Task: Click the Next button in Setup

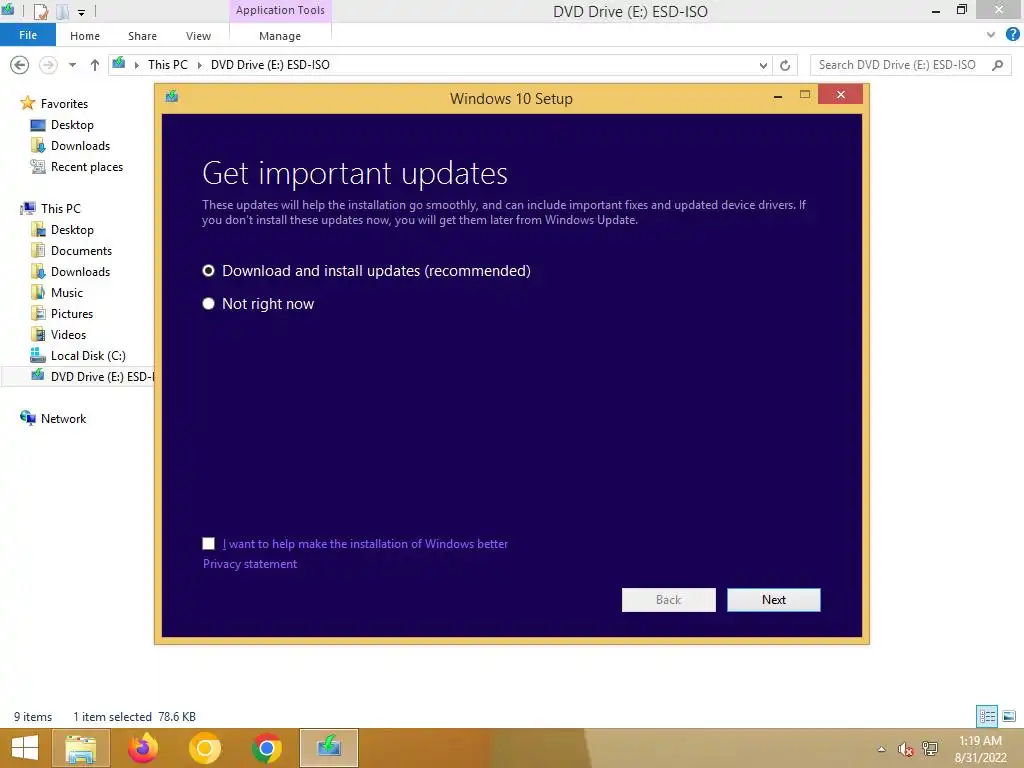Action: [773, 600]
